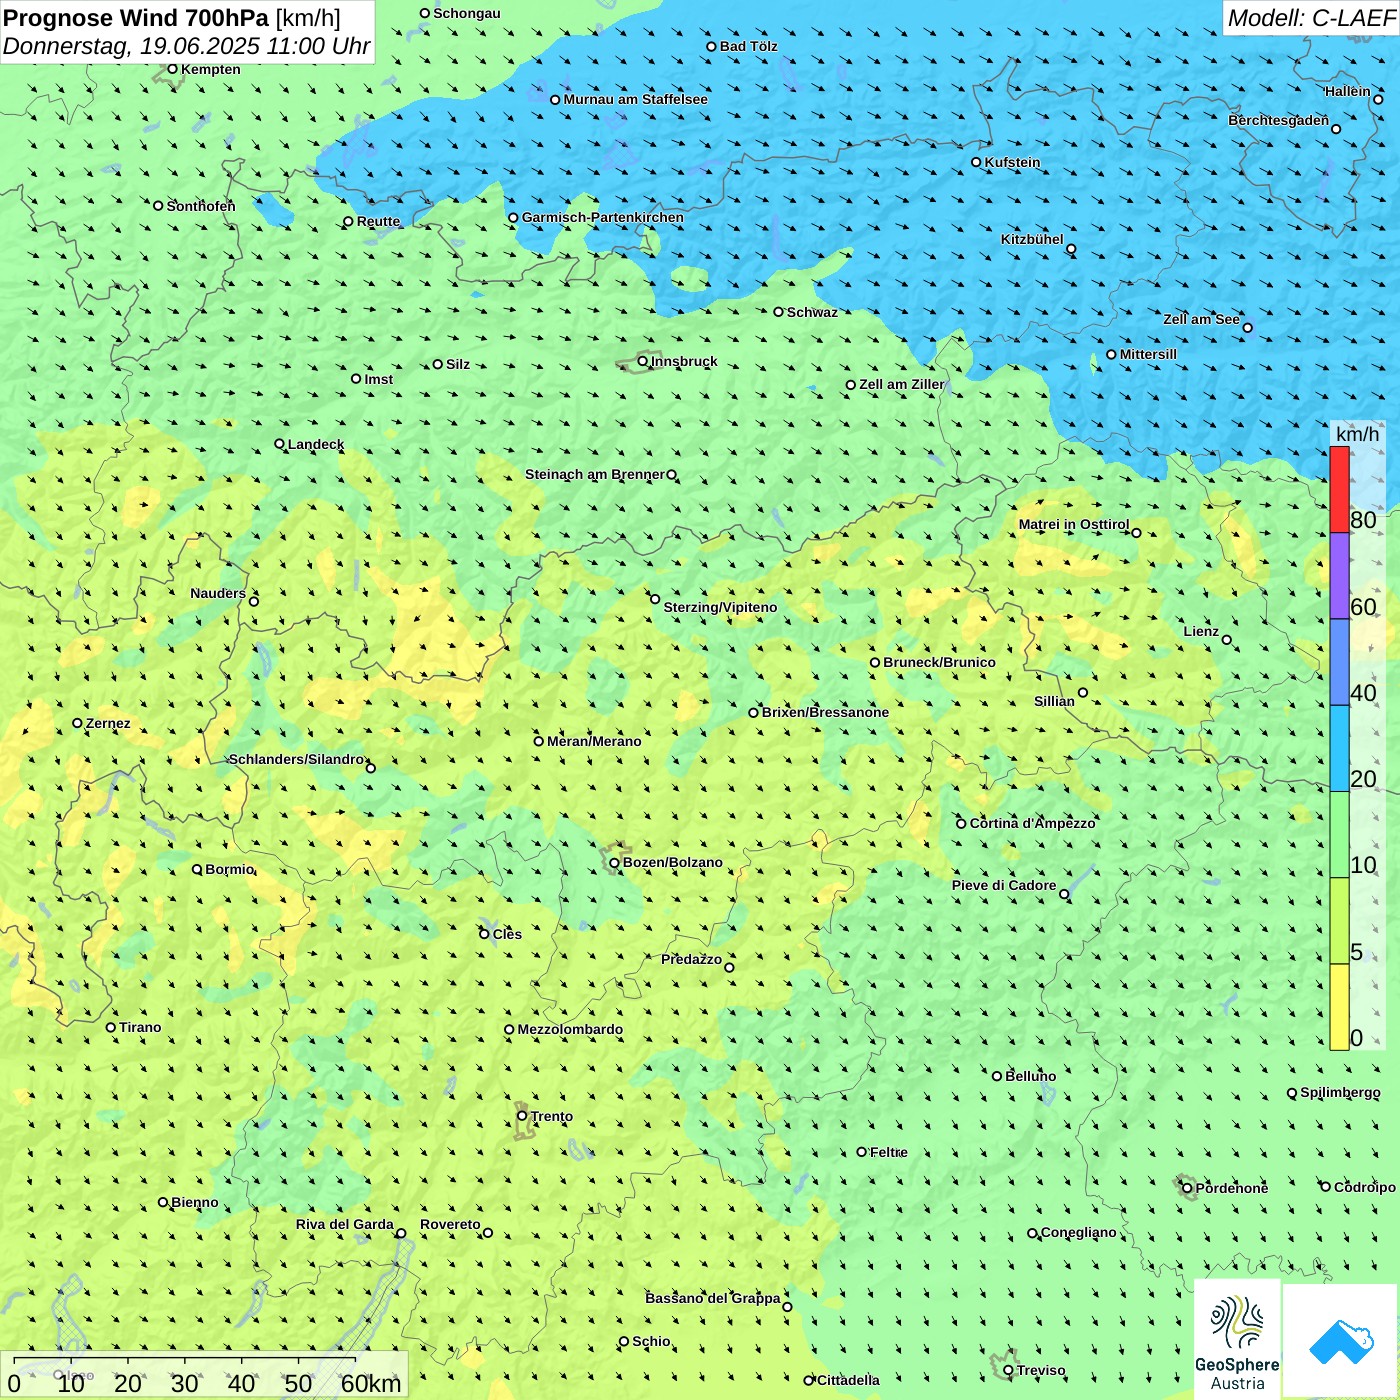Click the Riva del Garda marker

click(x=401, y=1233)
